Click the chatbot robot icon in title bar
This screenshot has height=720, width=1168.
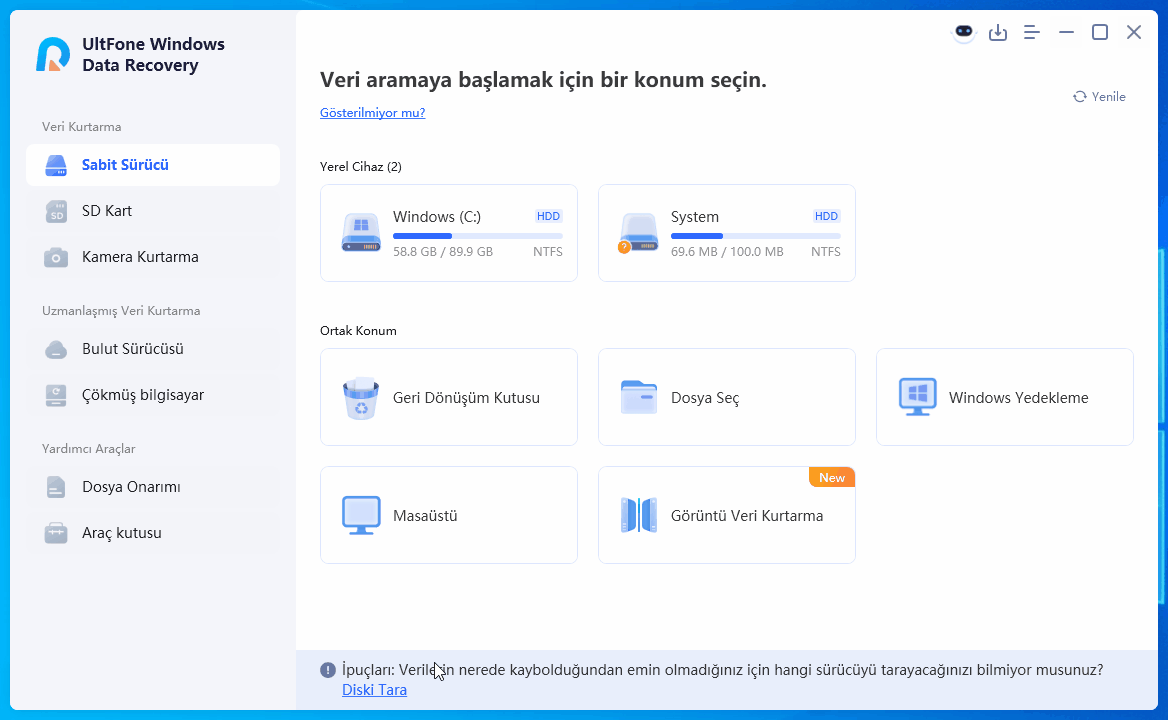tap(963, 32)
